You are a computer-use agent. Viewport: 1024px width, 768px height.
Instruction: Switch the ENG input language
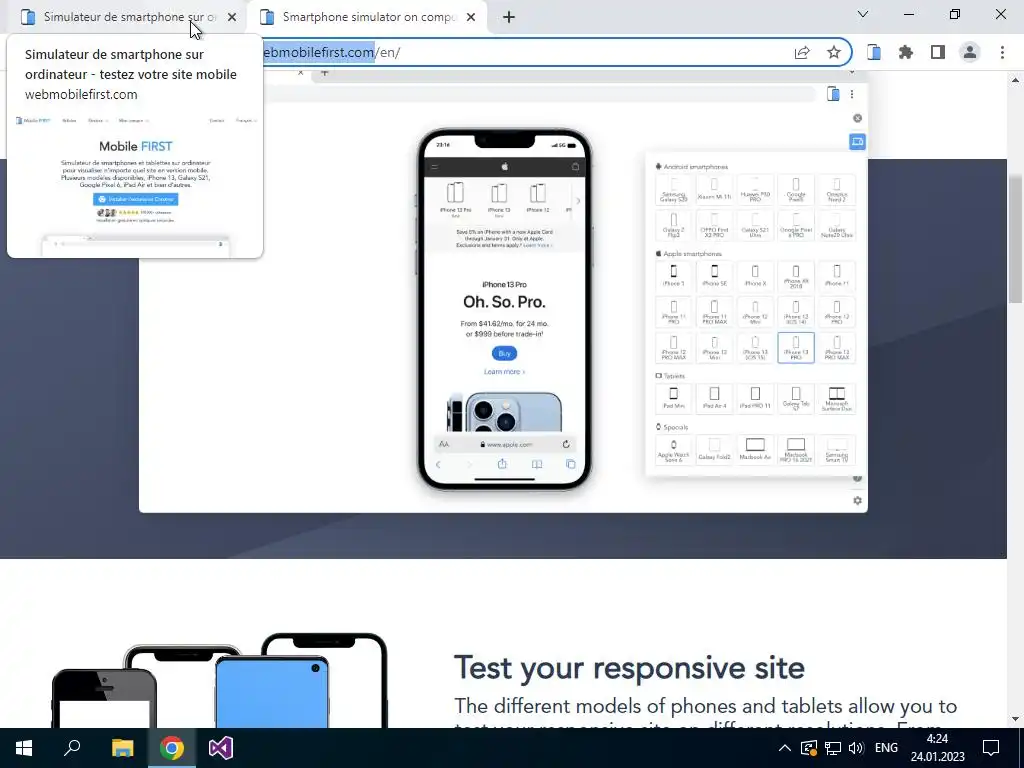pyautogui.click(x=886, y=748)
